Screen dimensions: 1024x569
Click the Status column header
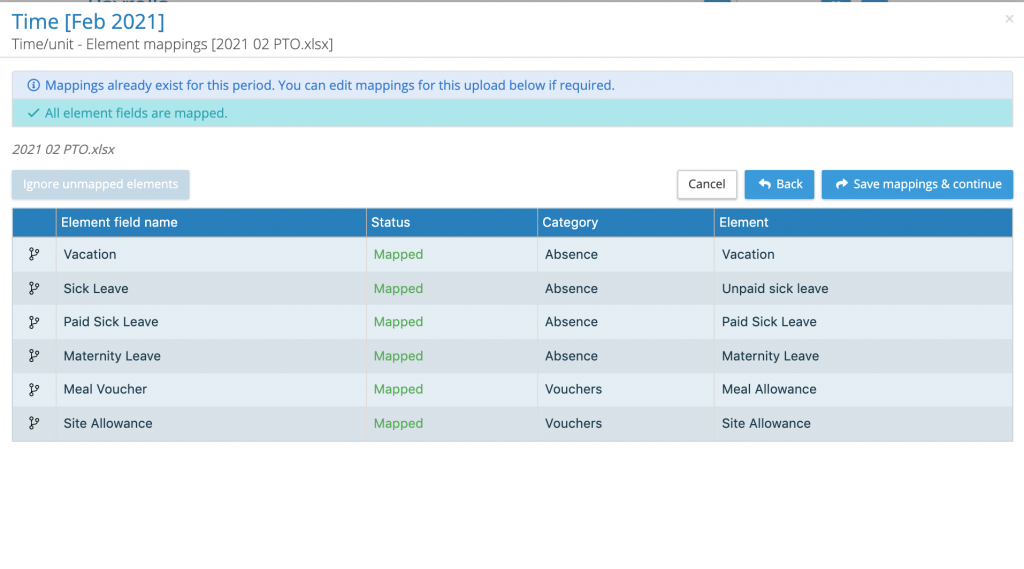pos(390,222)
